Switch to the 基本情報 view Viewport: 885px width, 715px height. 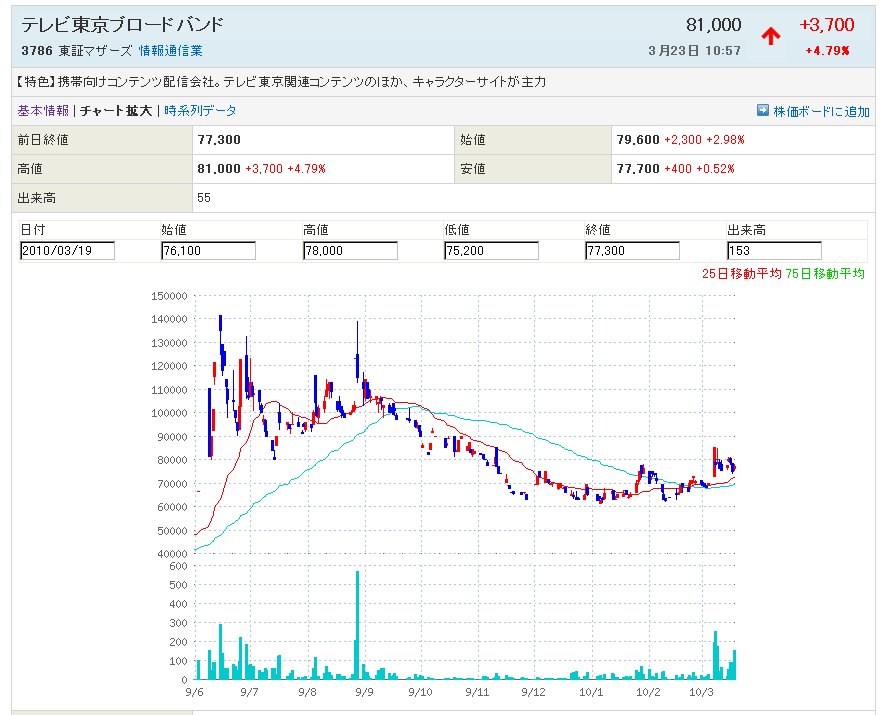(43, 111)
